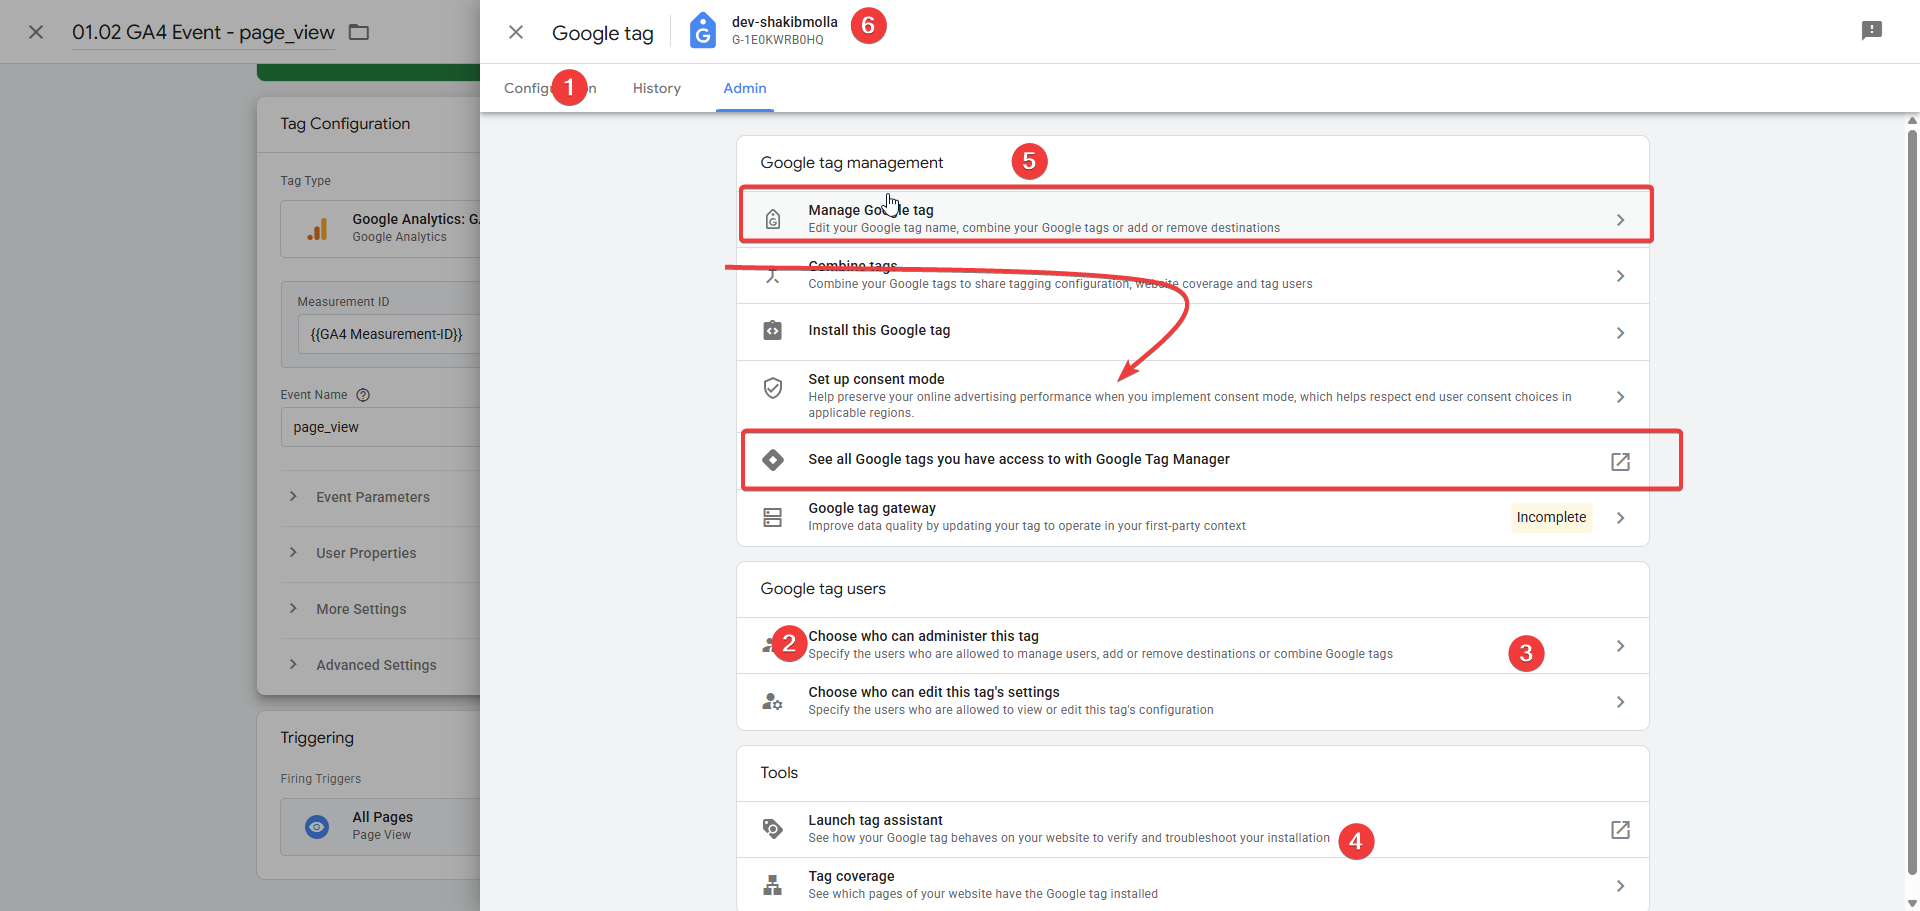Click the Google Analytics tag type card
1920x911 pixels.
(381, 229)
